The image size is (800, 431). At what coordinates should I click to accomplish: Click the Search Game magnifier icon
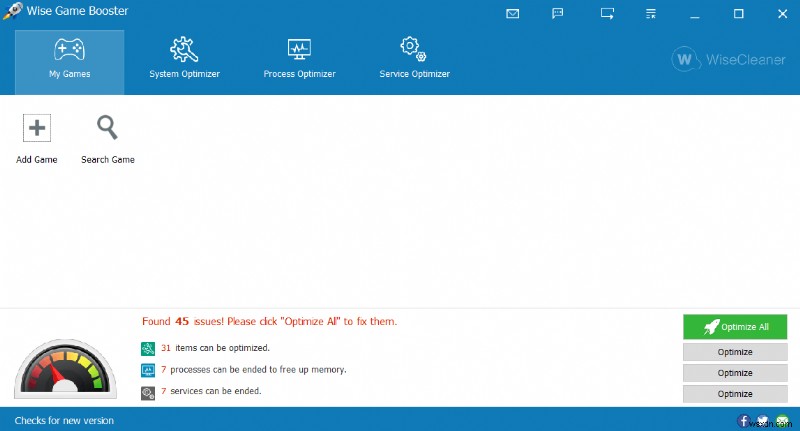(107, 128)
